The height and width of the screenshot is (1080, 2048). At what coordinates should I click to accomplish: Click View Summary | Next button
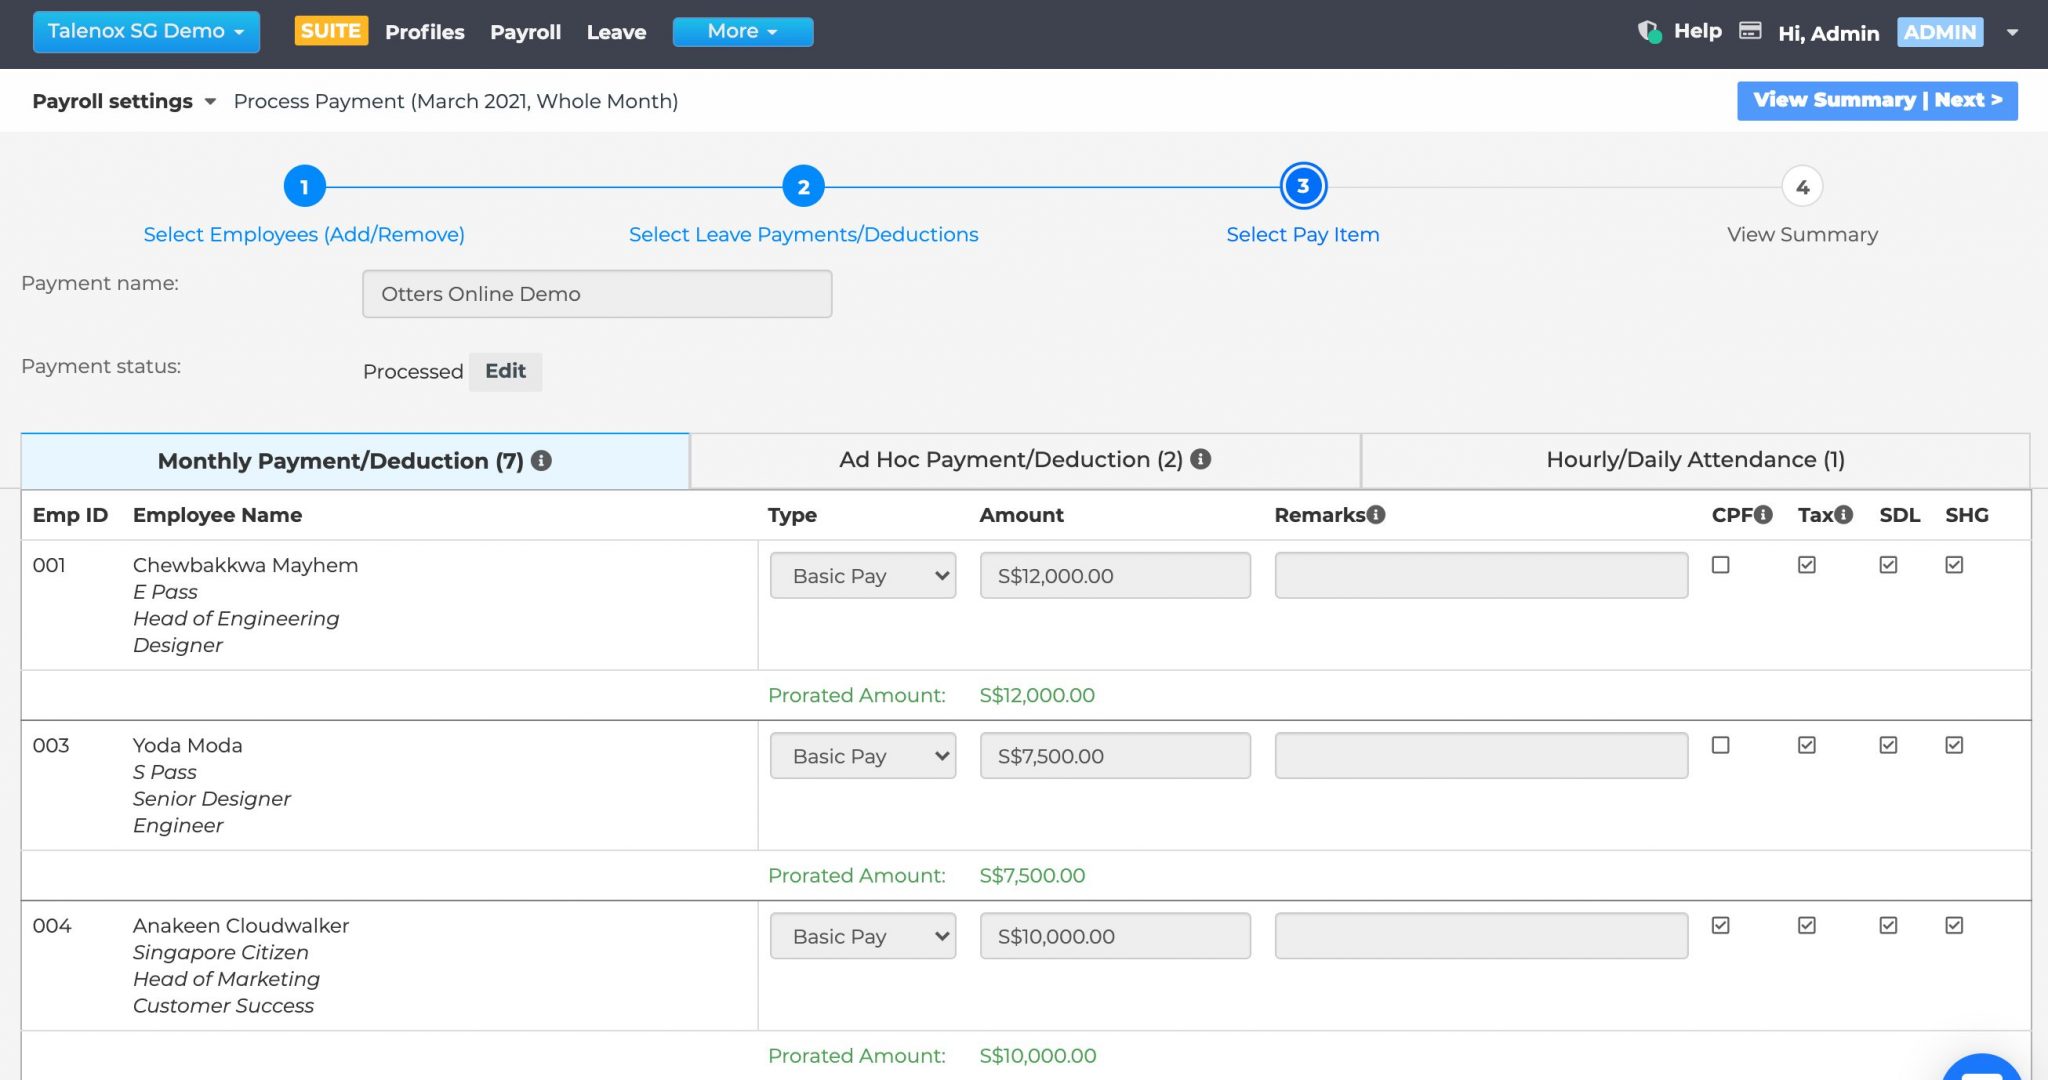click(x=1877, y=100)
